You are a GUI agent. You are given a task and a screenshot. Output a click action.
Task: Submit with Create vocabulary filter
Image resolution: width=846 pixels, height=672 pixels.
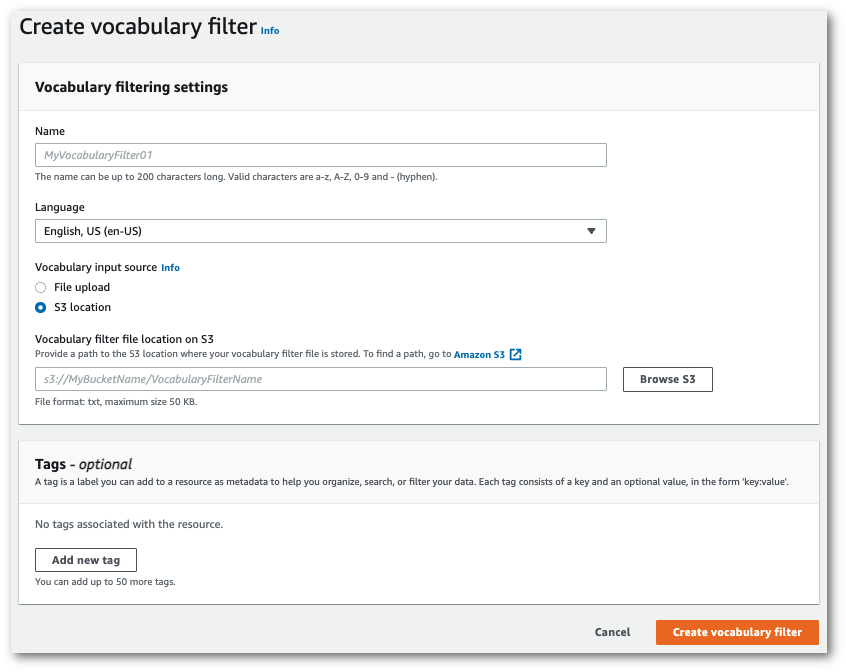tap(737, 632)
